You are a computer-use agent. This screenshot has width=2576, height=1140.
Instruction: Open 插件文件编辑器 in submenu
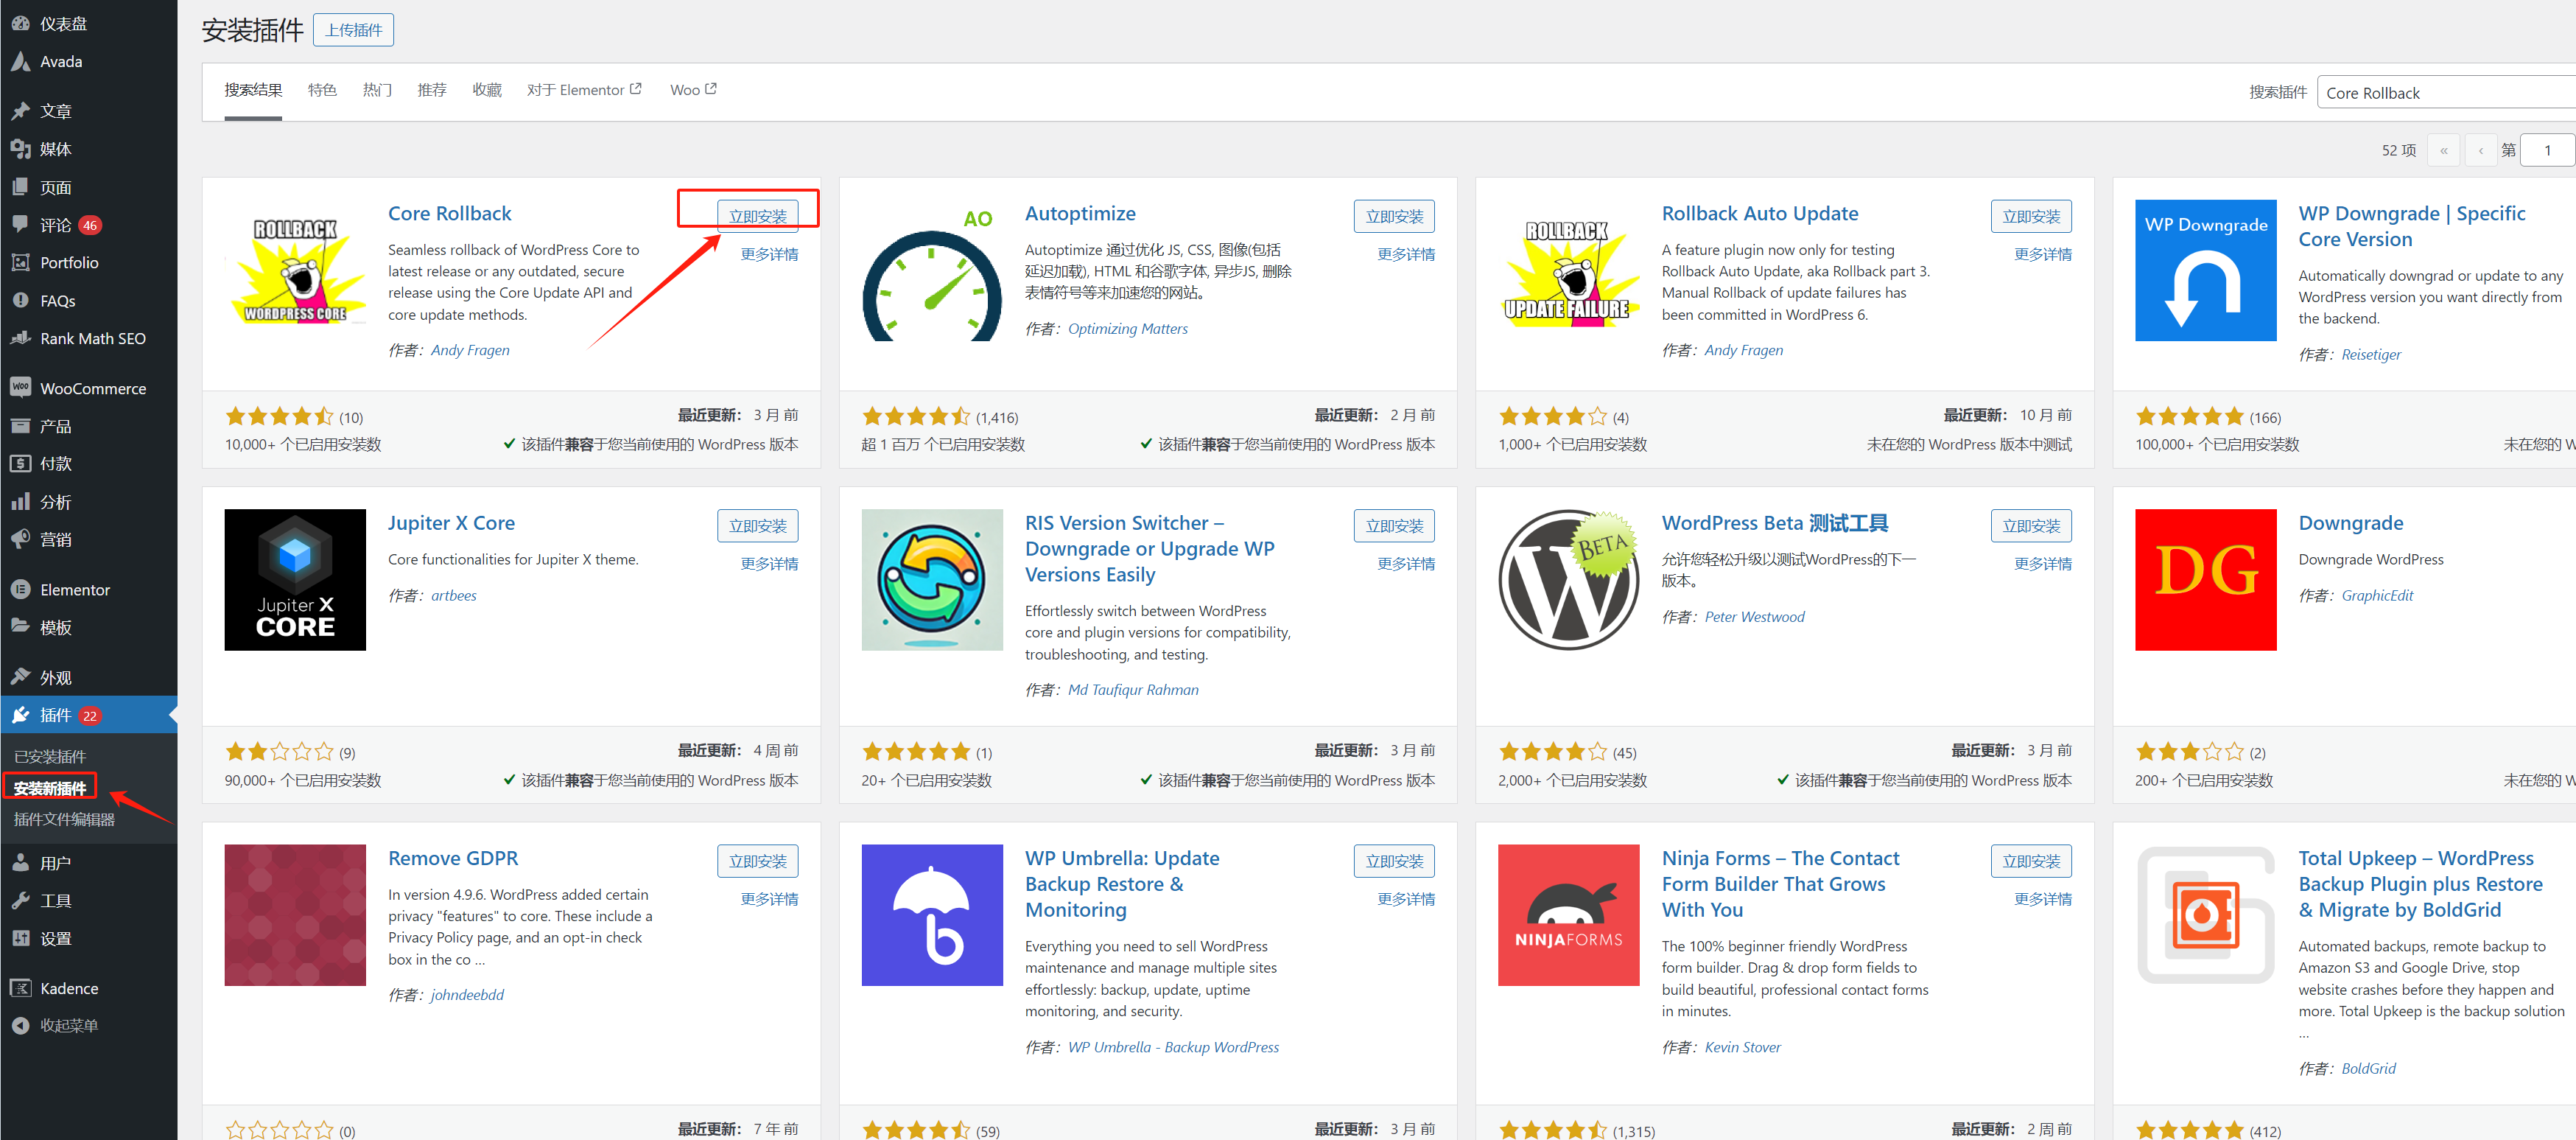pyautogui.click(x=64, y=819)
